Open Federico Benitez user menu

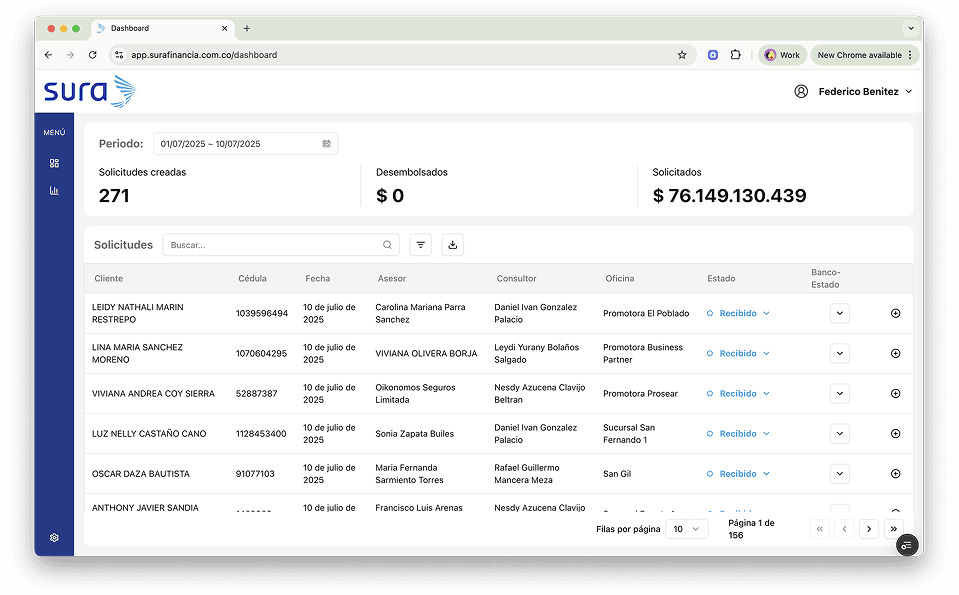[x=857, y=91]
